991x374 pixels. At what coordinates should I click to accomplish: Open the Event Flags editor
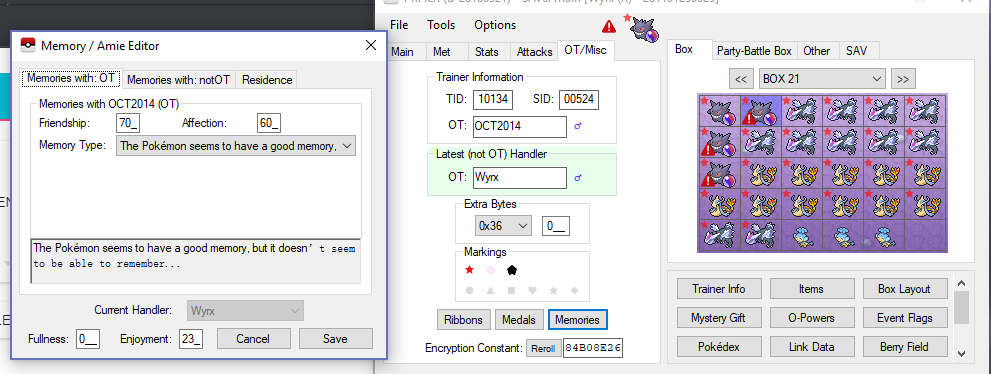905,318
